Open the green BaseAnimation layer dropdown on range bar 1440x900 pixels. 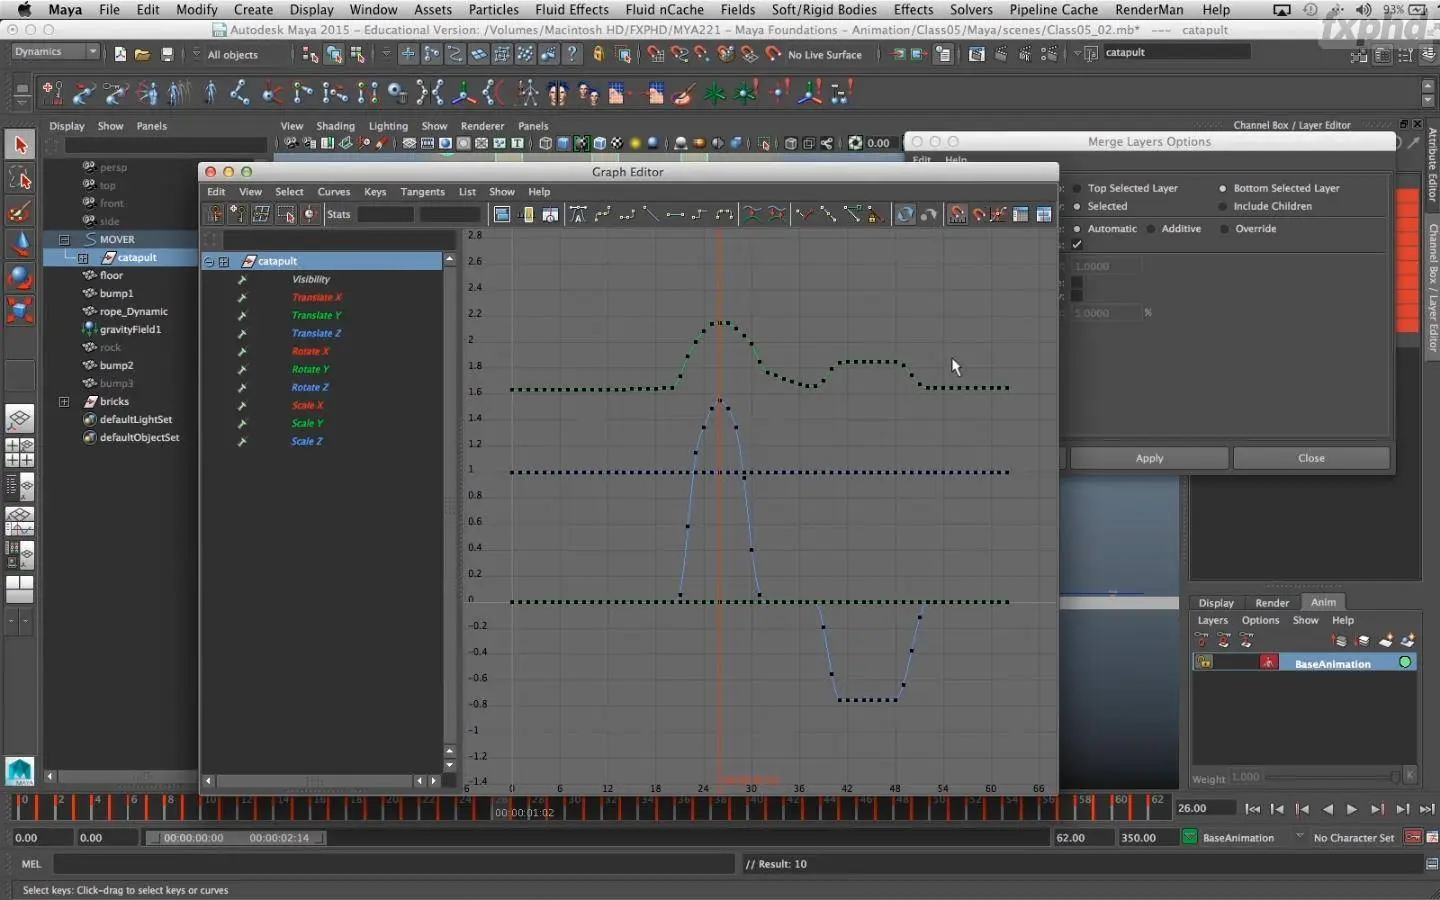(x=1190, y=837)
